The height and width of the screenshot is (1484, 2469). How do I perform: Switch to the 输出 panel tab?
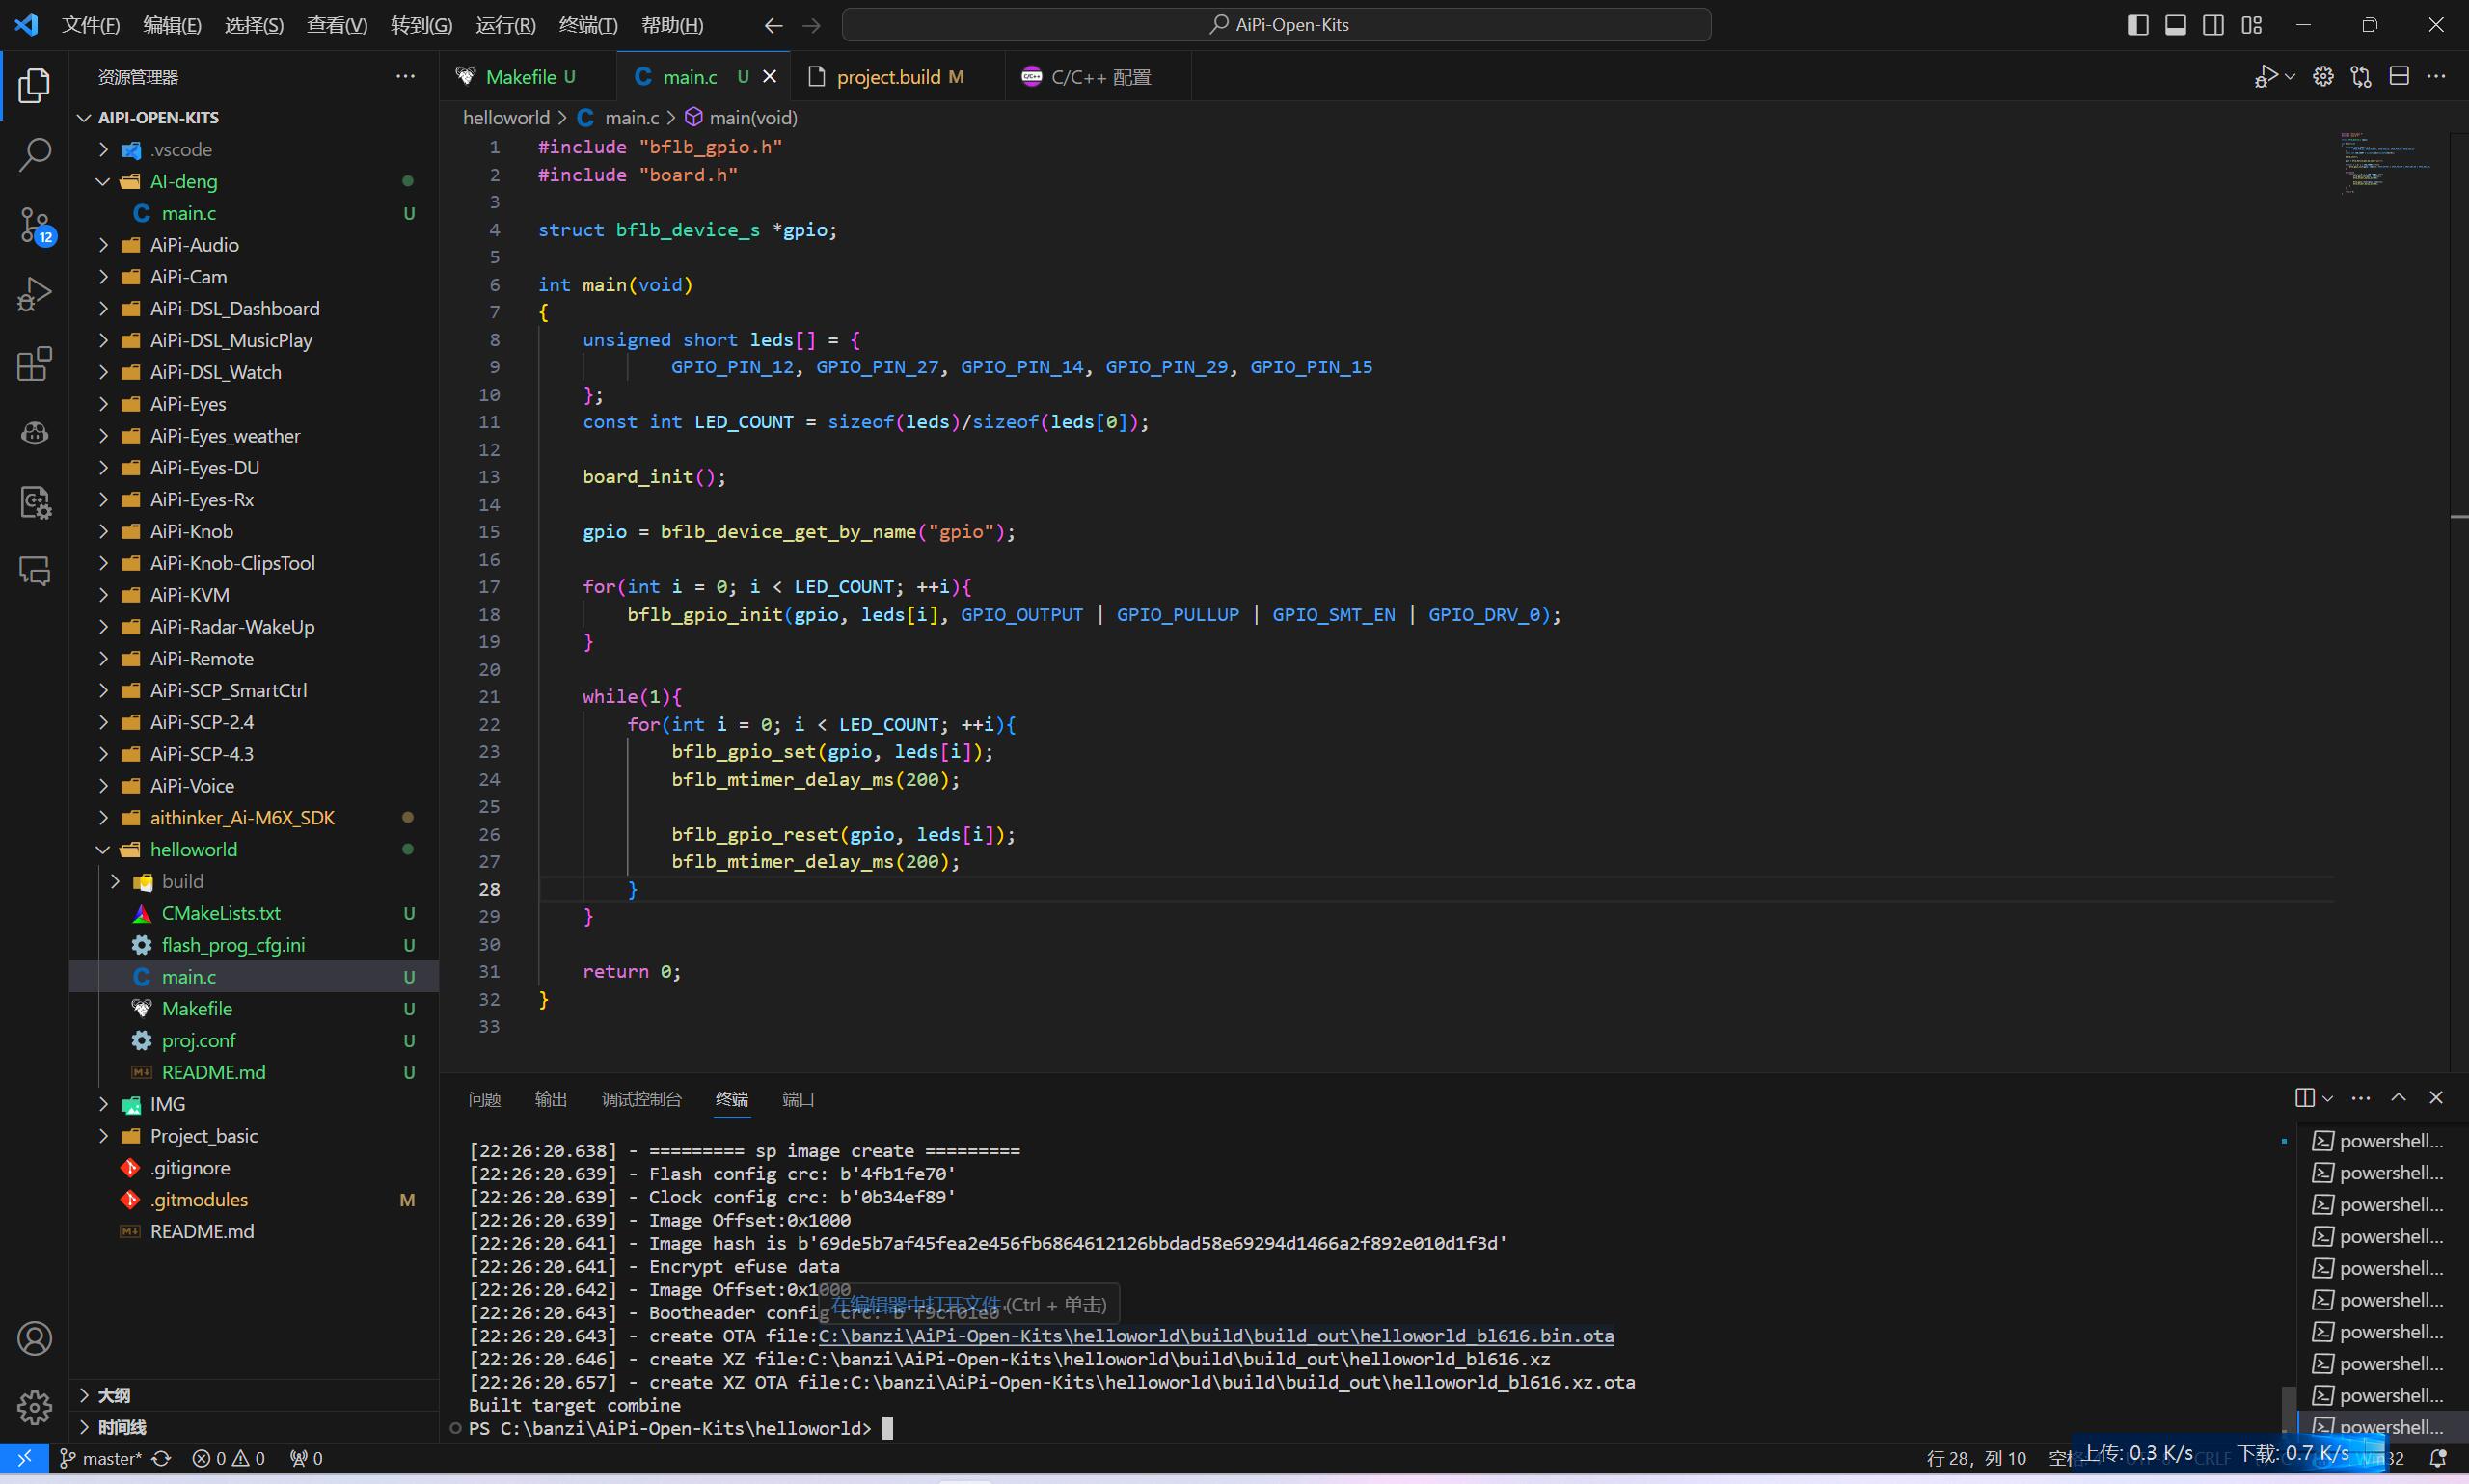551,1099
